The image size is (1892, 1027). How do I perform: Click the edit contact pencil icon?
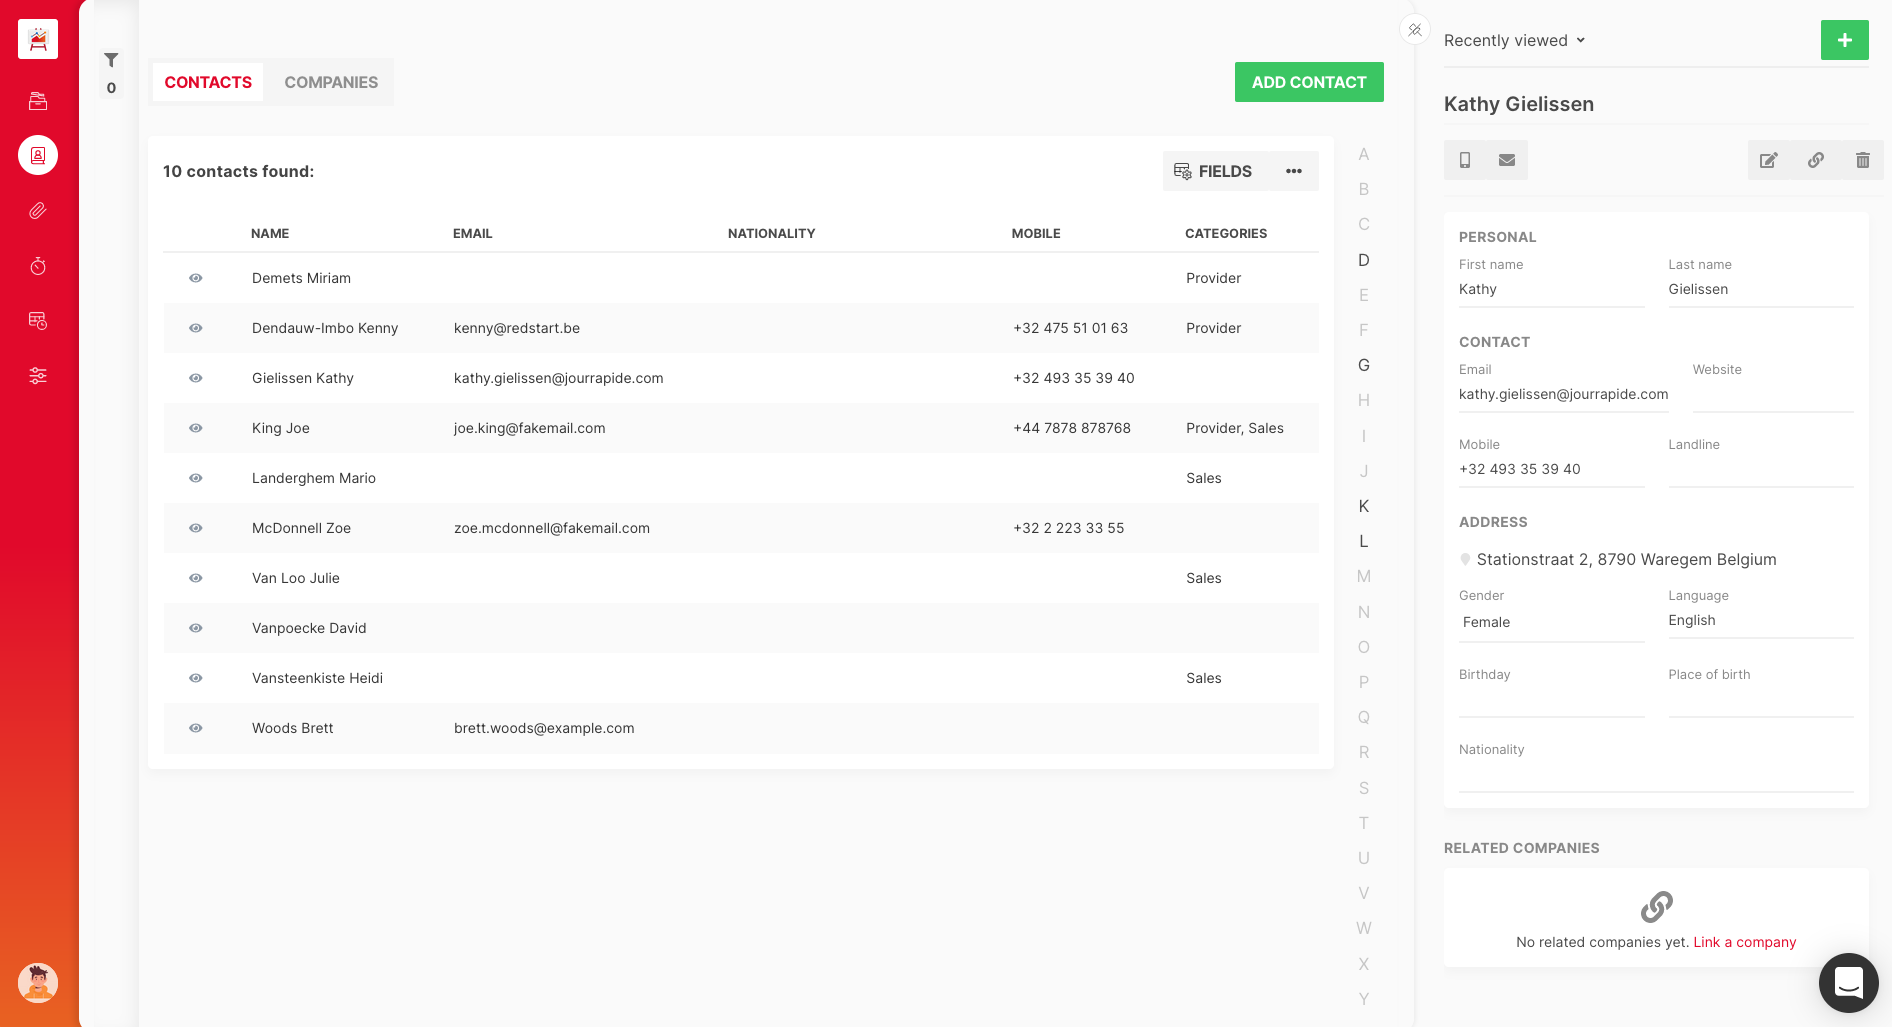1768,160
